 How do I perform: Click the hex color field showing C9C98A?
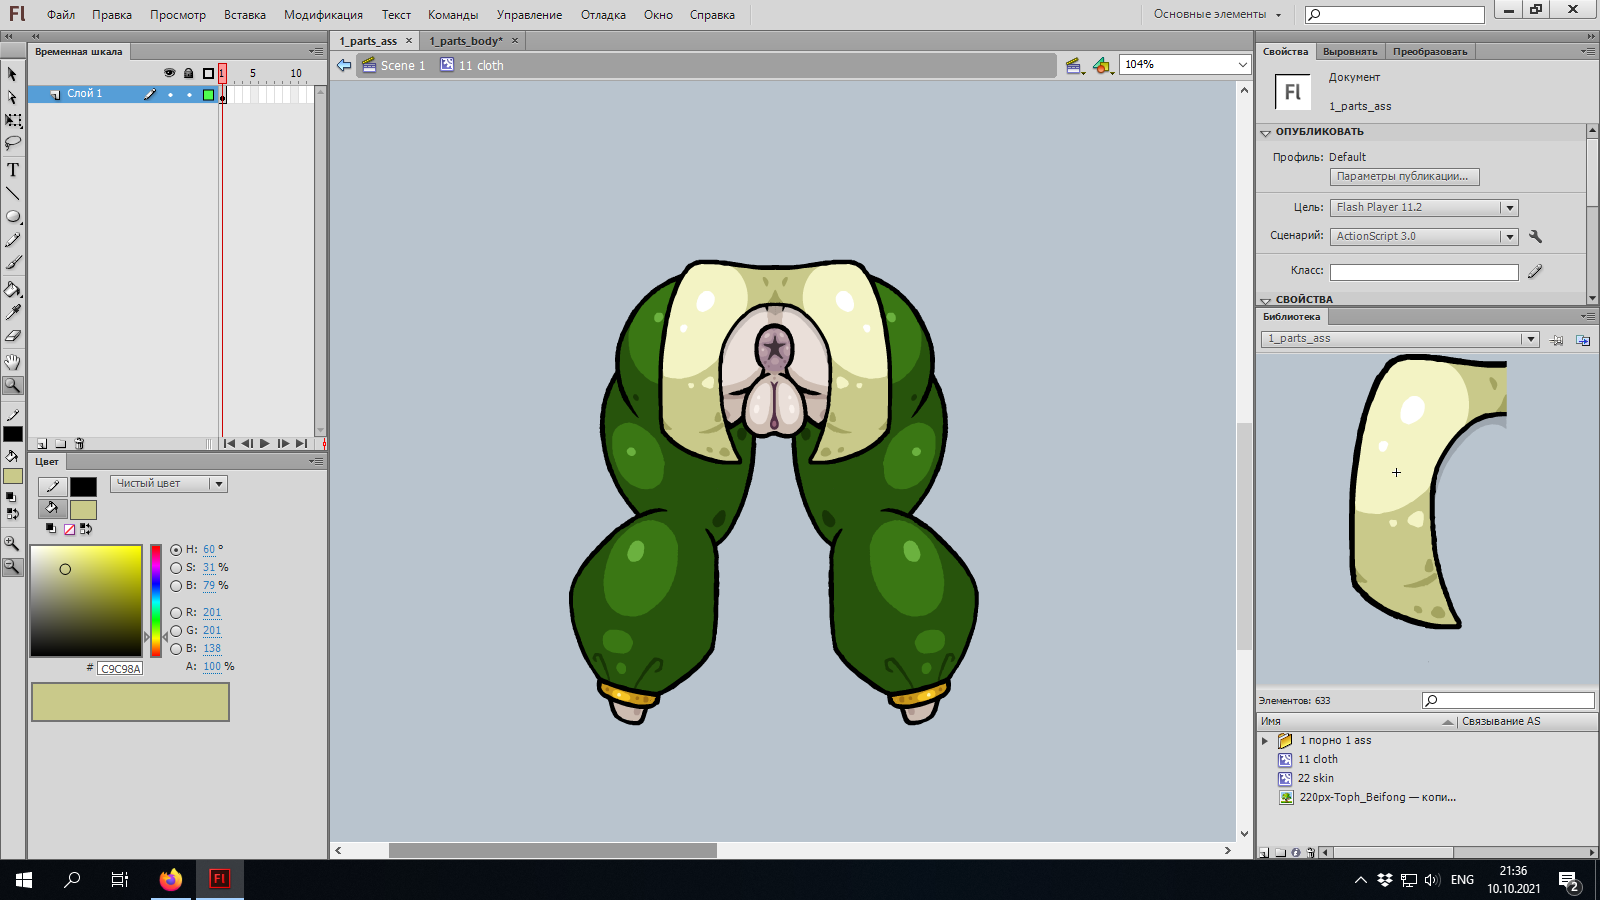(x=120, y=669)
